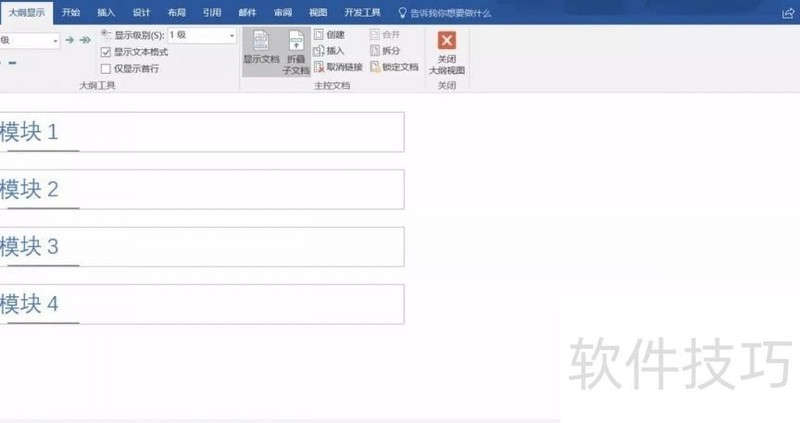The height and width of the screenshot is (423, 800).
Task: Click the collapse minus icon
Action: 13,63
